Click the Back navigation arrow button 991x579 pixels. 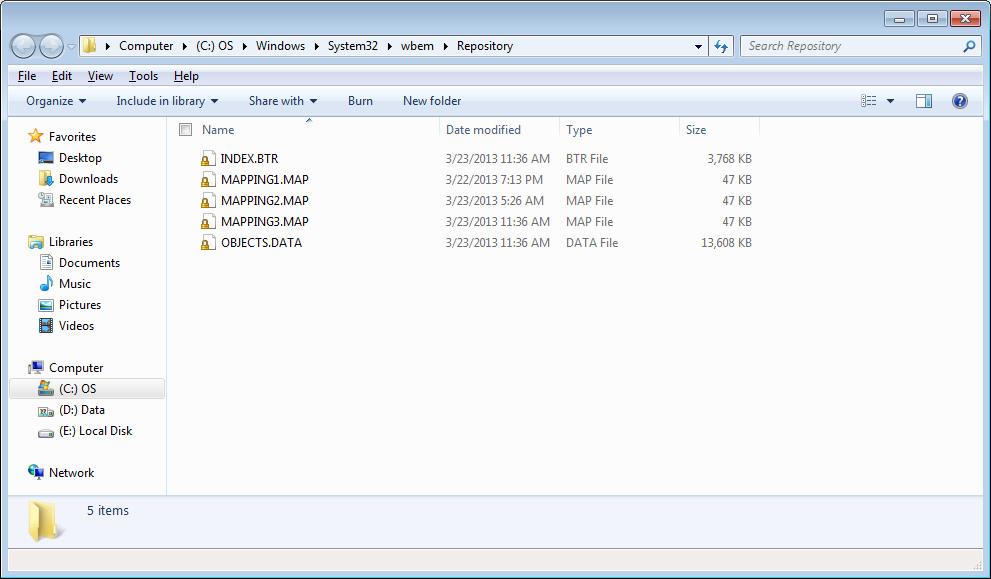(23, 46)
